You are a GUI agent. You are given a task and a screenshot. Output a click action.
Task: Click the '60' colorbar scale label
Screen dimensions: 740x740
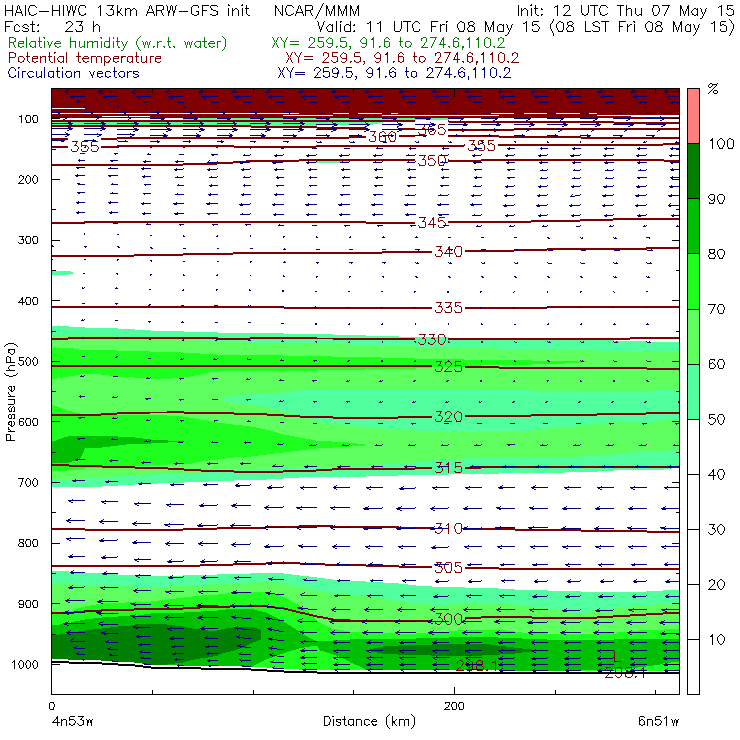pos(716,364)
